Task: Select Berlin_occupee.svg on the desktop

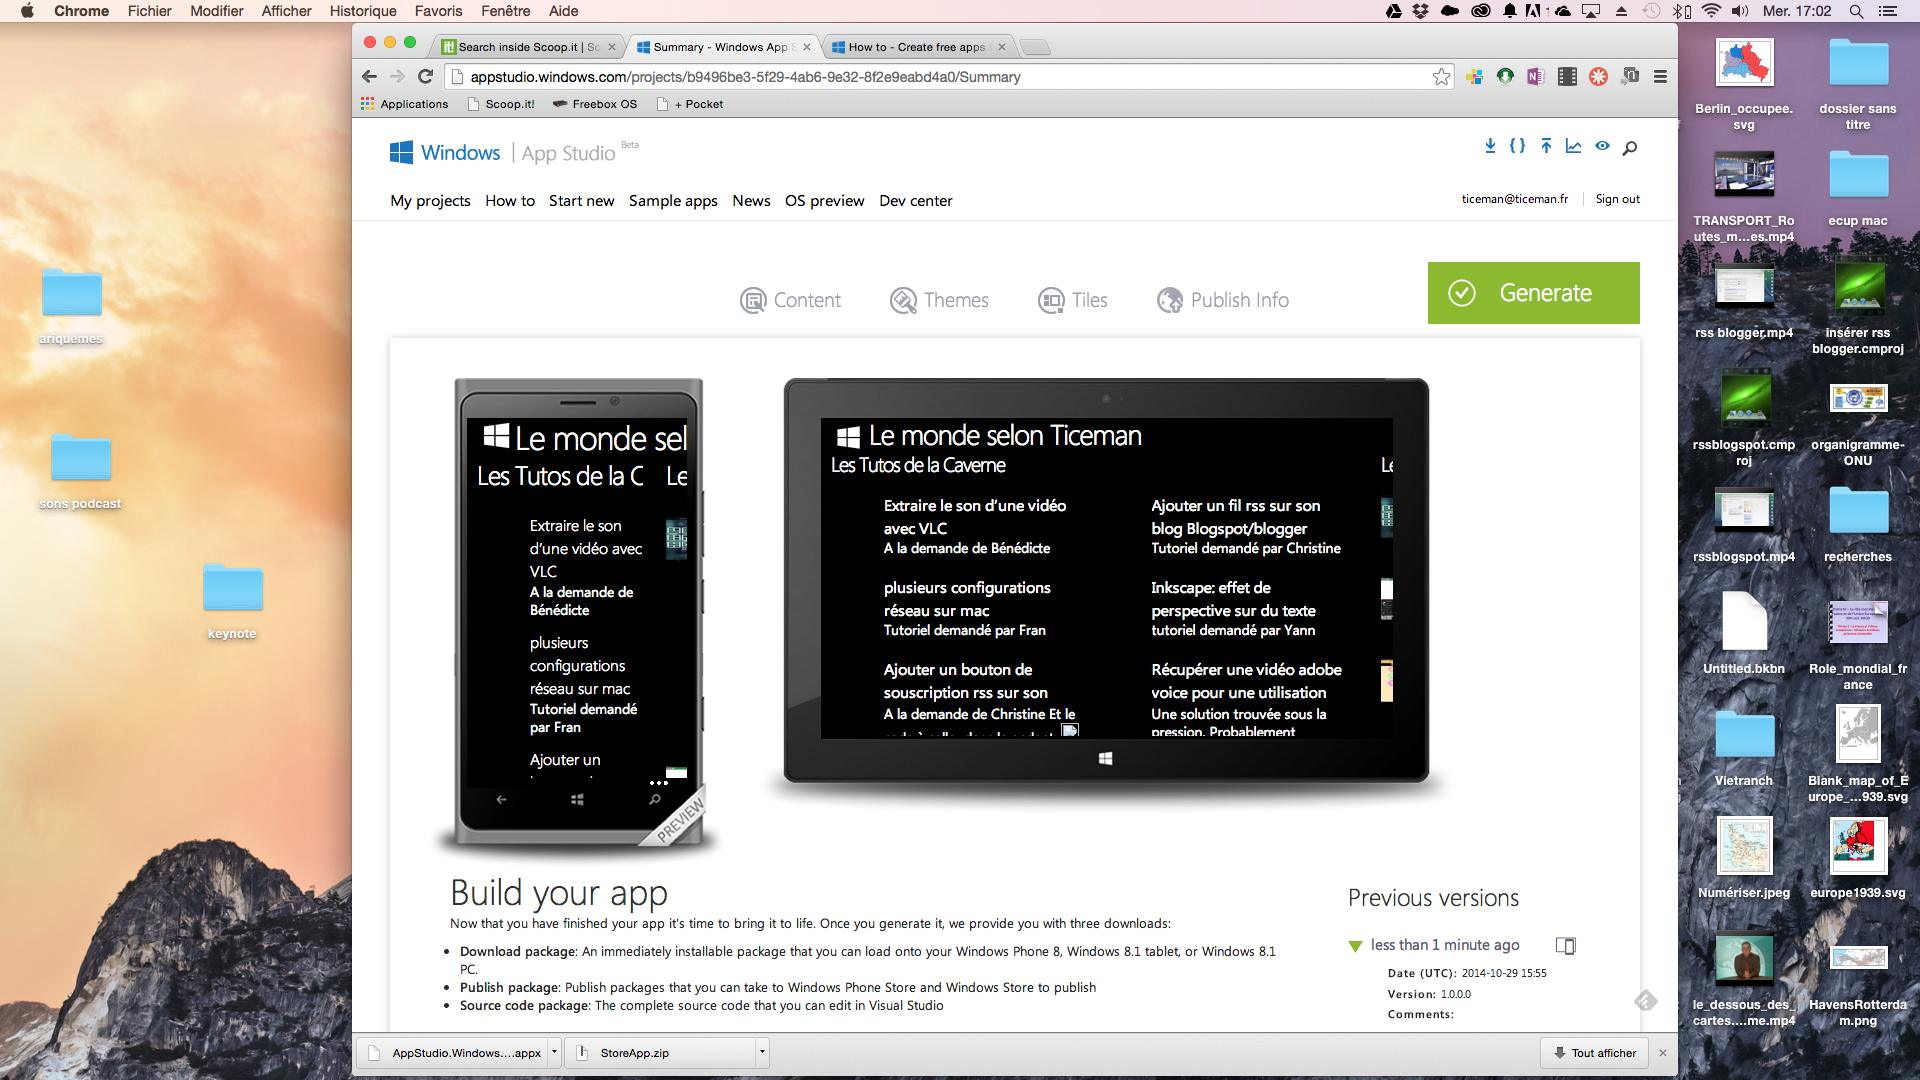Action: (1744, 85)
